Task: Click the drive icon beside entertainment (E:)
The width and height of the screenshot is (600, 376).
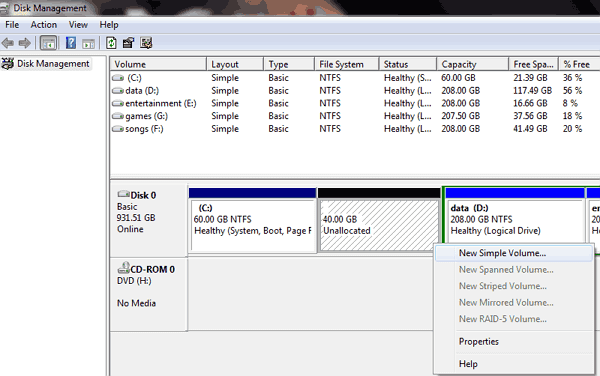Action: (118, 104)
